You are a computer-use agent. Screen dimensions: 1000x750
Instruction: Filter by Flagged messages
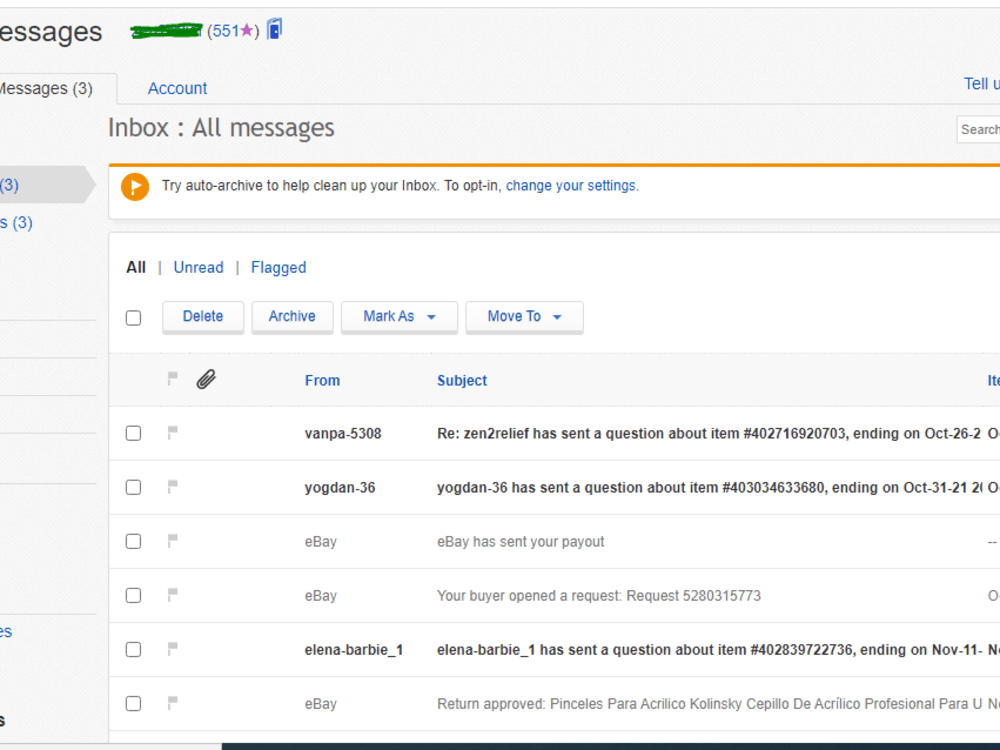[278, 268]
